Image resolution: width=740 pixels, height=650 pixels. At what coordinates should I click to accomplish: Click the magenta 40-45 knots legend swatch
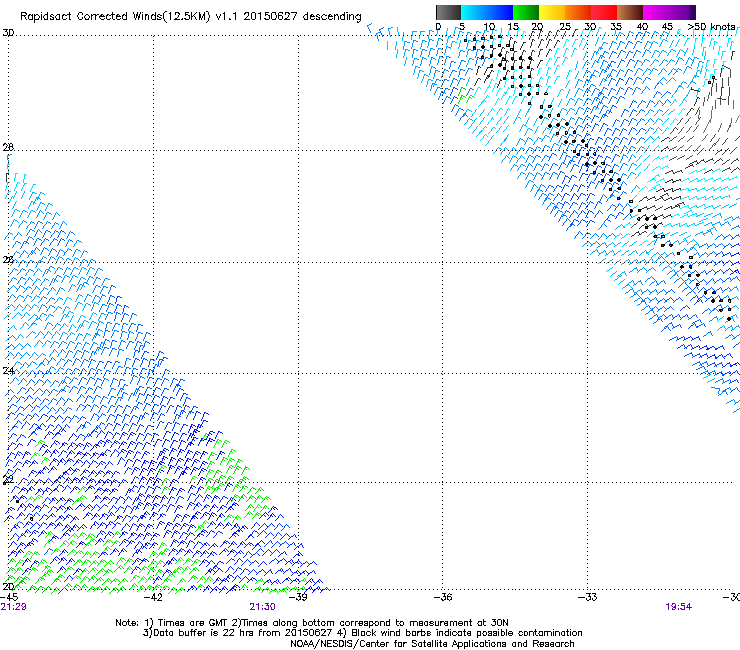(x=656, y=12)
